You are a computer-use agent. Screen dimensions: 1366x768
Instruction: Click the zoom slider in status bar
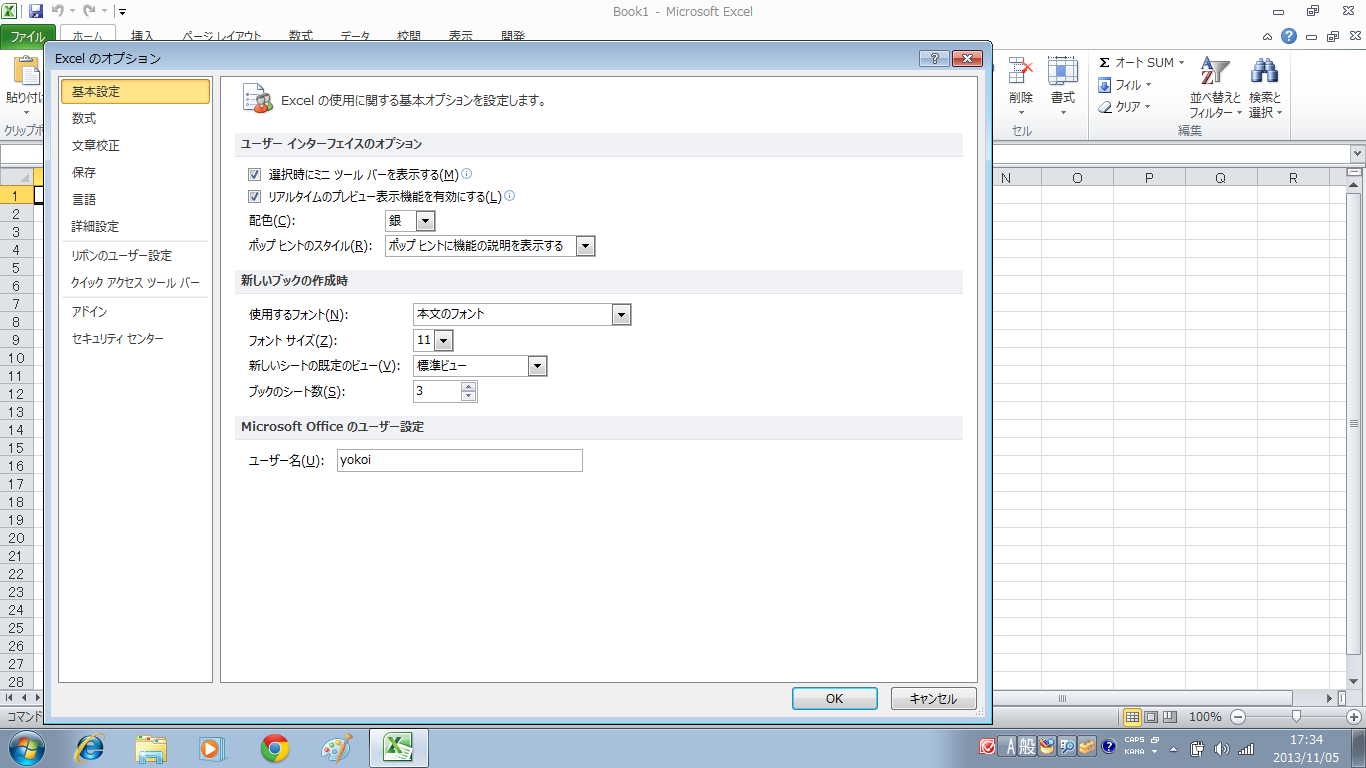coord(1296,717)
